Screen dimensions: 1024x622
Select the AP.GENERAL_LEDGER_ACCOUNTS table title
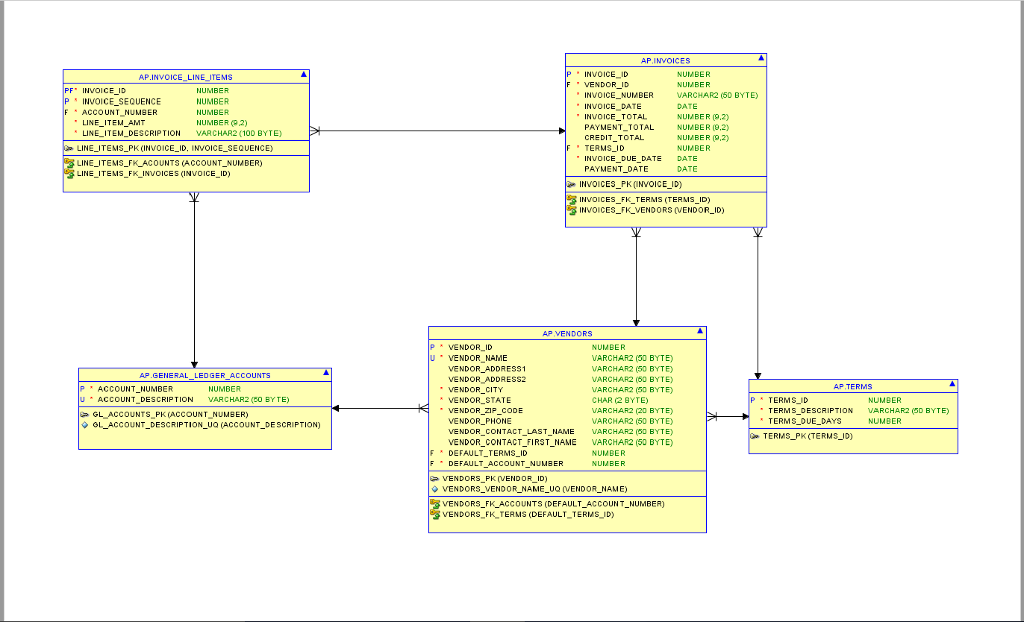click(x=204, y=375)
